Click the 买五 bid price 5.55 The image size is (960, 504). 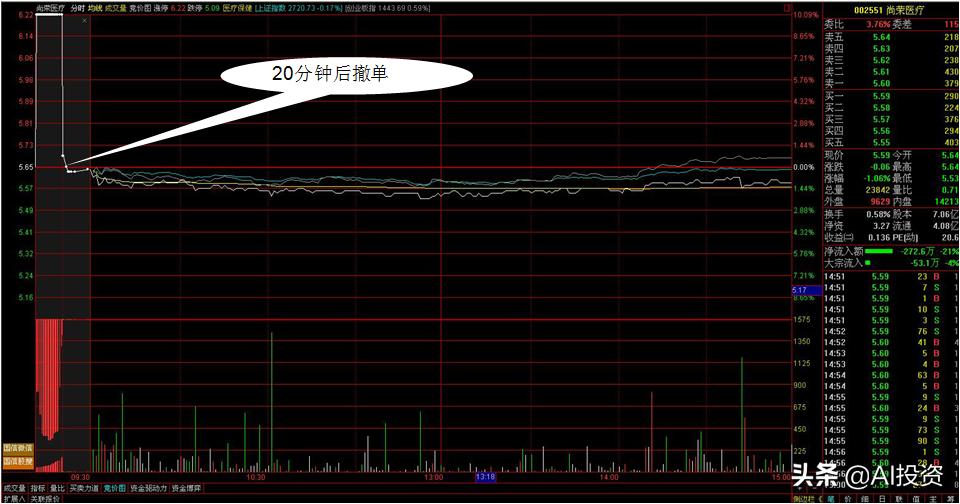click(881, 143)
